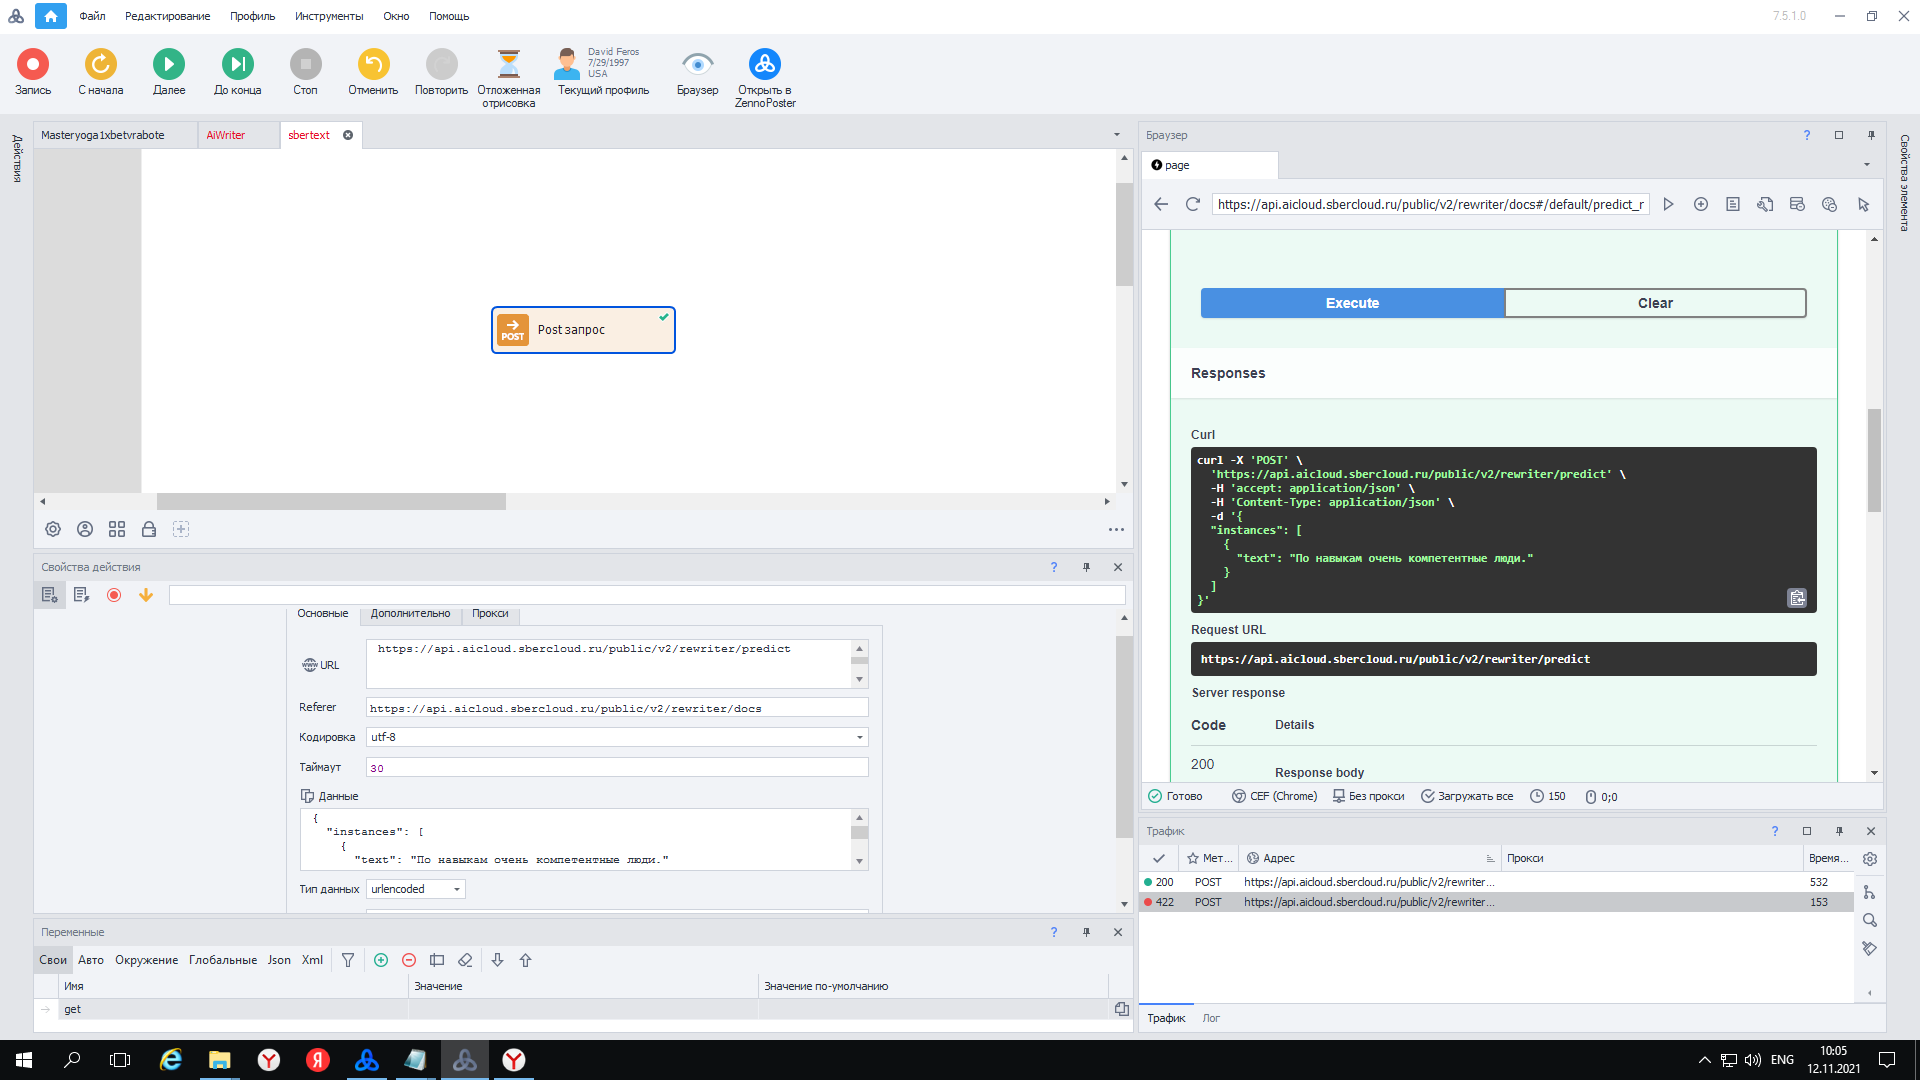This screenshot has height=1080, width=1920.
Task: Switch to the Прокси properties tab
Action: (490, 613)
